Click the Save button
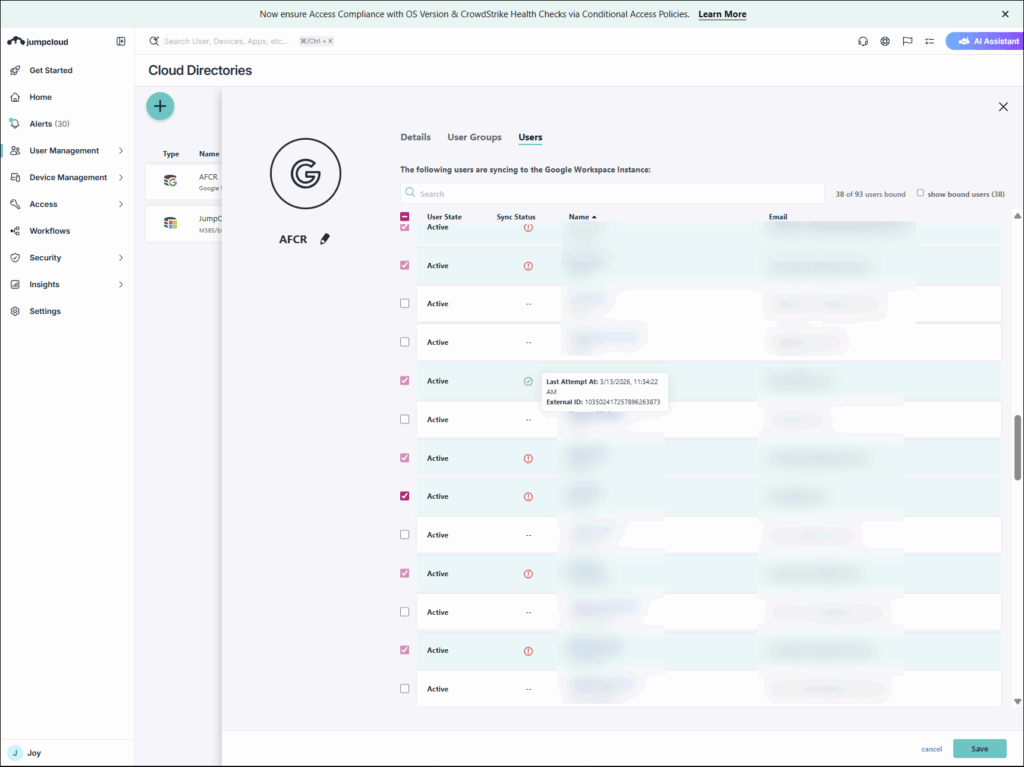The height and width of the screenshot is (767, 1024). click(x=979, y=749)
